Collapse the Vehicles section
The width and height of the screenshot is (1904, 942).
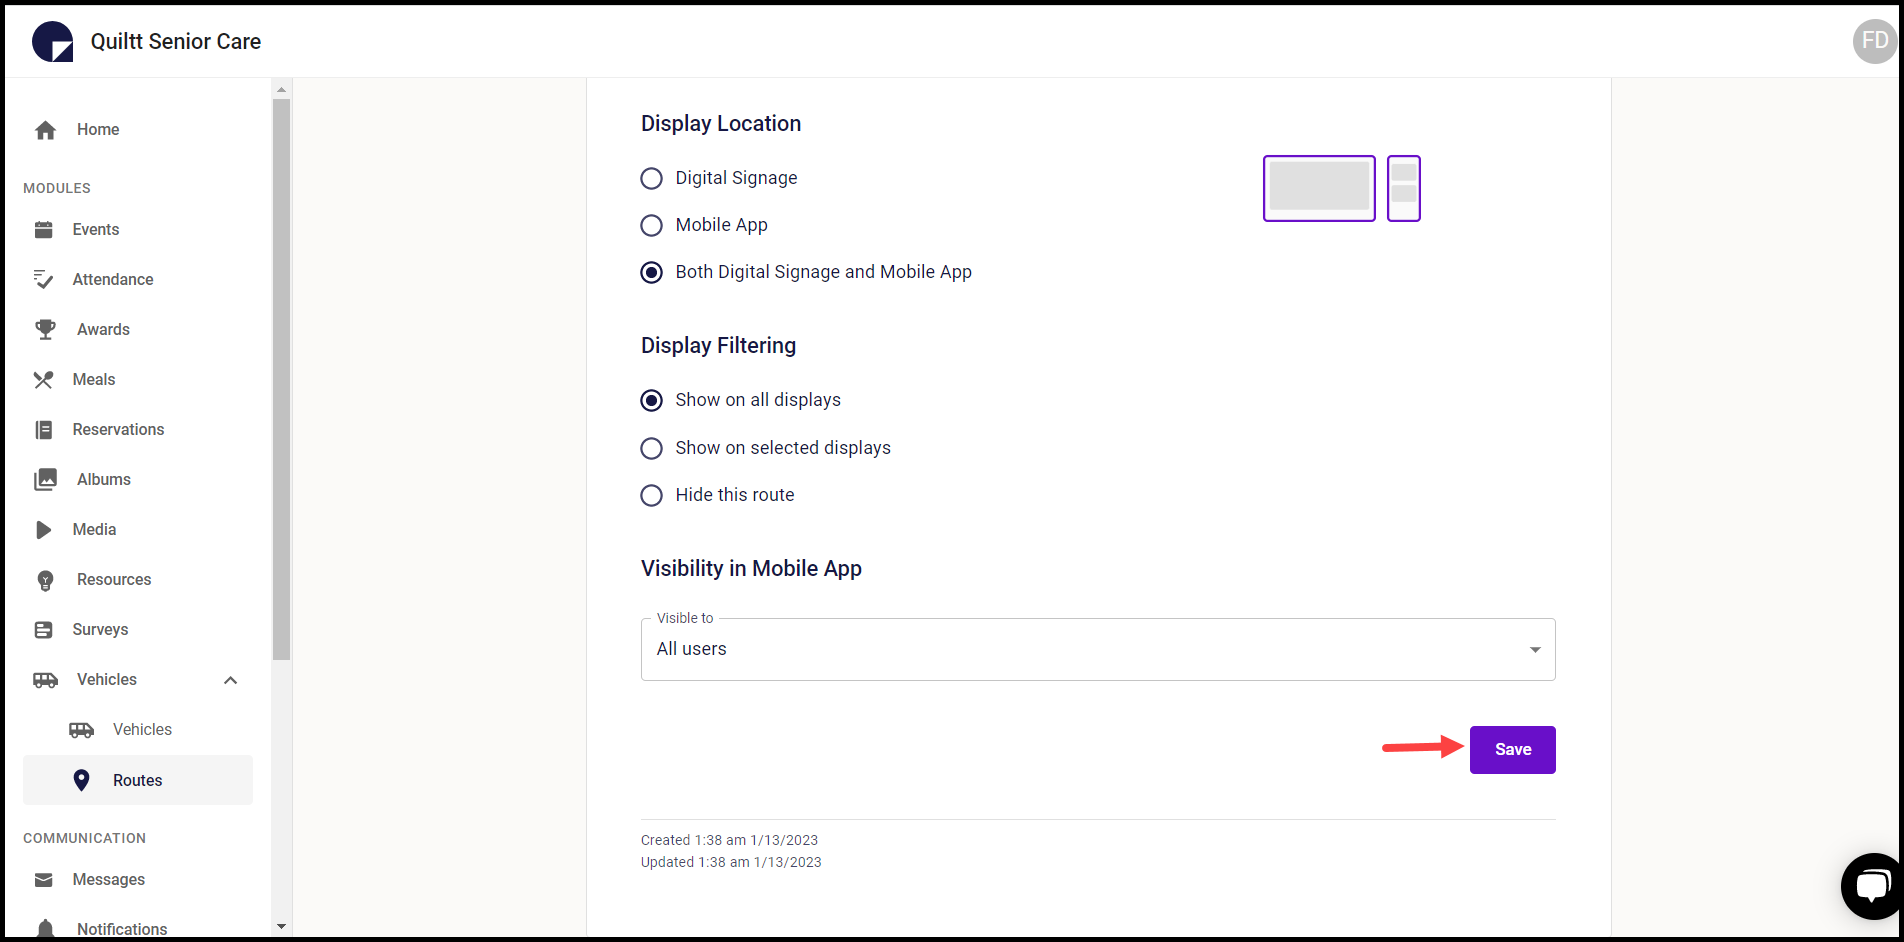pyautogui.click(x=230, y=679)
